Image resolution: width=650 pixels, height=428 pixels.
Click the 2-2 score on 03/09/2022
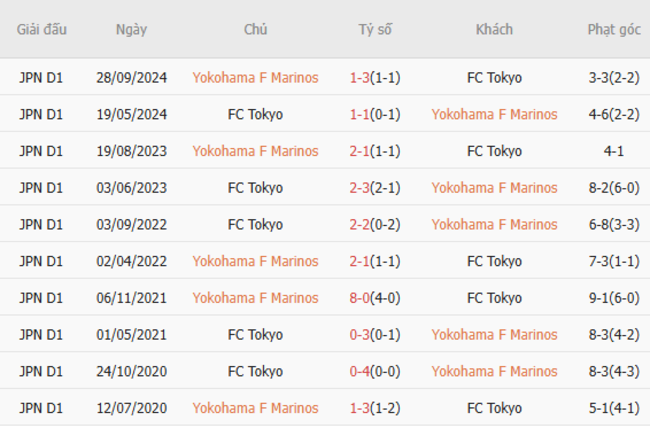[359, 224]
